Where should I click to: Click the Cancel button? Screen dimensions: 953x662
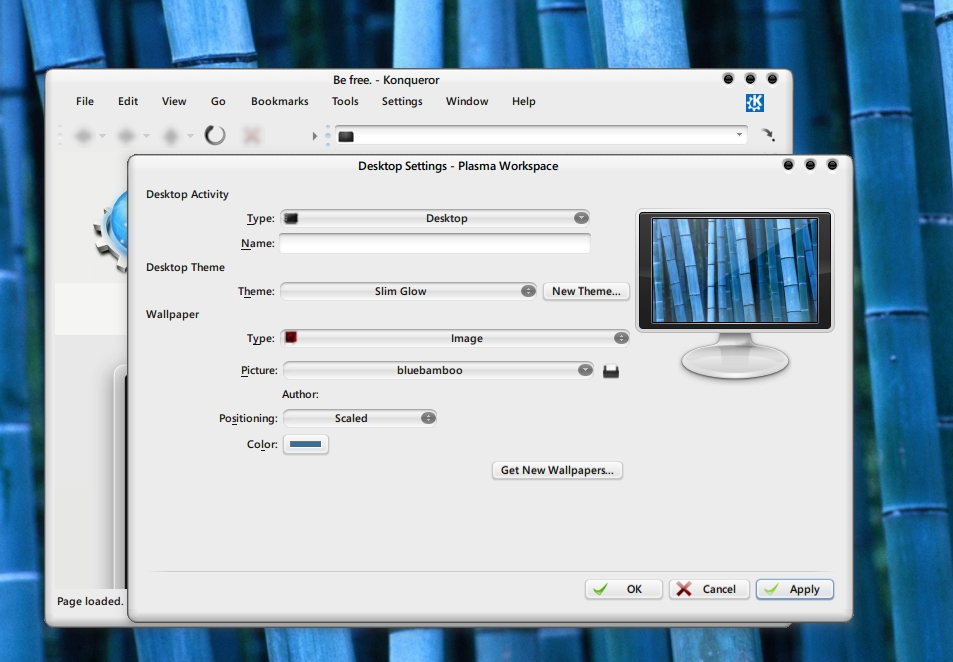click(709, 589)
